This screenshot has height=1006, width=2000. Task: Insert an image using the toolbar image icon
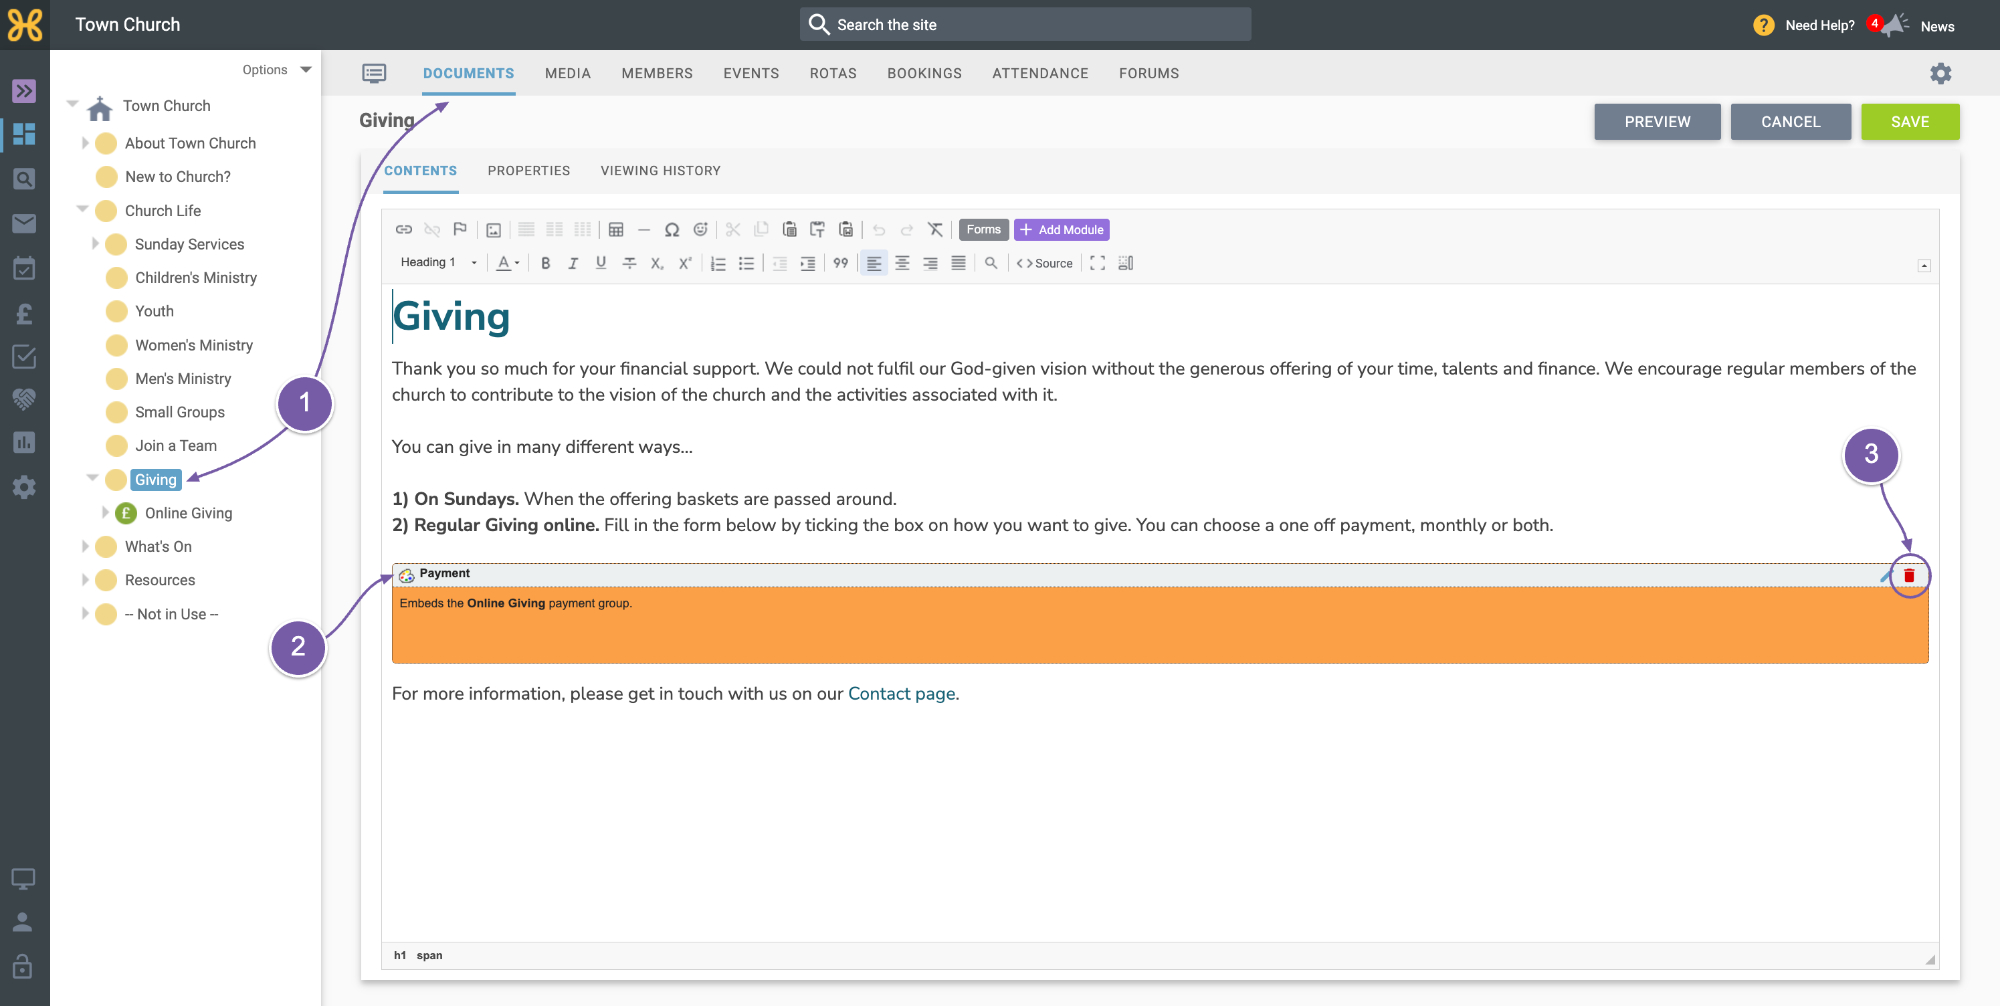pyautogui.click(x=493, y=230)
